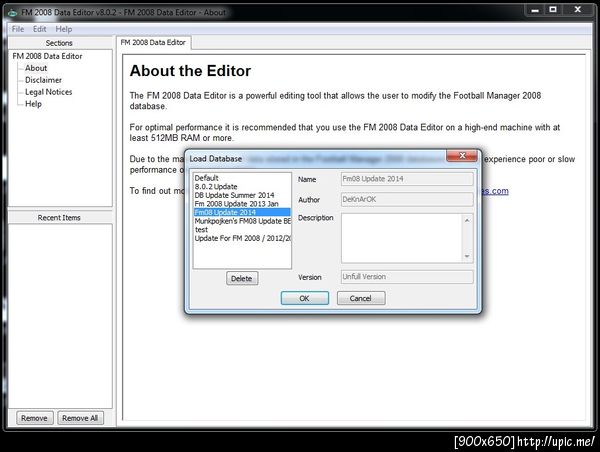Select Munkpojken's FM08 Update entry
The width and height of the screenshot is (600, 452).
tap(242, 221)
